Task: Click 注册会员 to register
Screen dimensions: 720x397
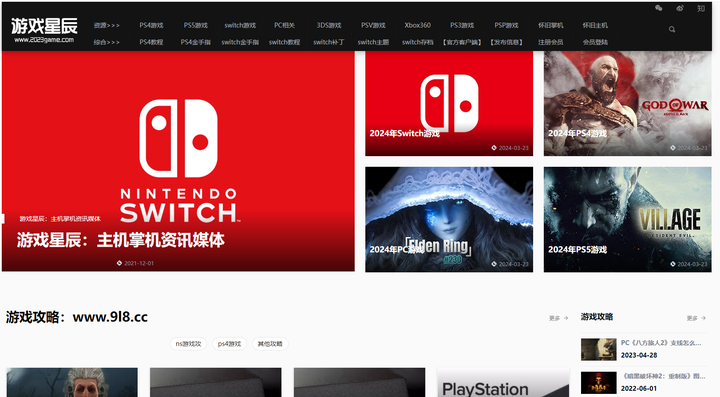Action: coord(551,42)
